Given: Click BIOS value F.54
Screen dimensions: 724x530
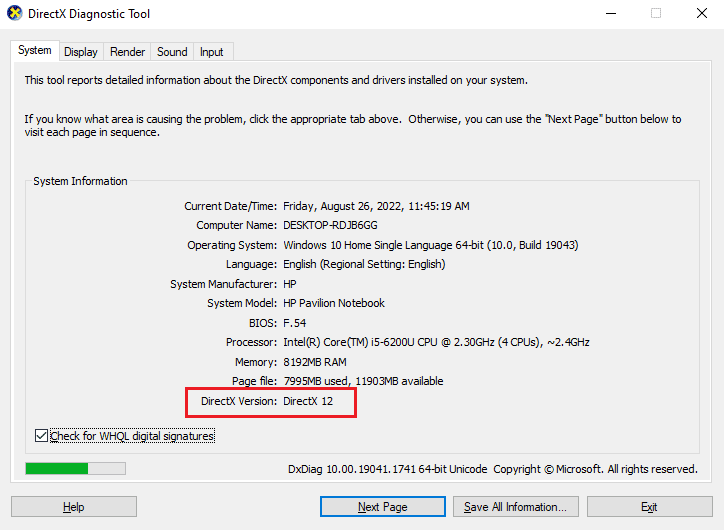Looking at the screenshot, I should pos(295,323).
